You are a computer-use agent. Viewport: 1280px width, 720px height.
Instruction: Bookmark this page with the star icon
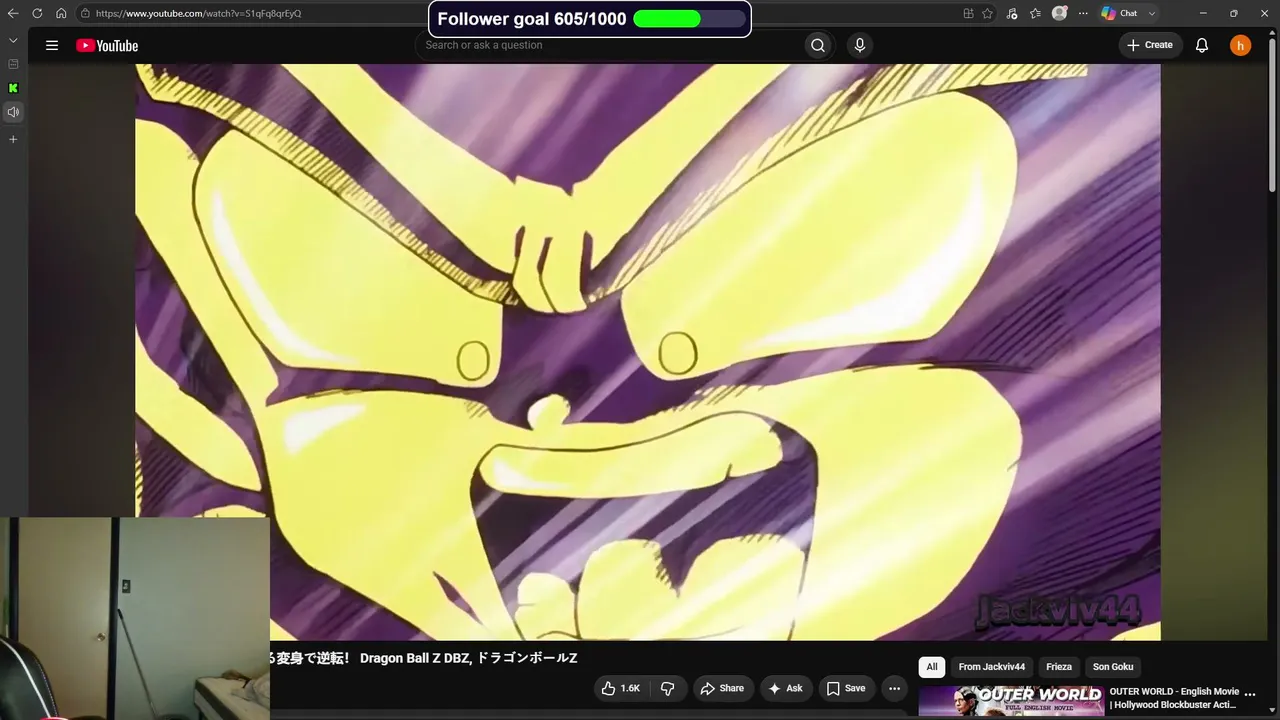(988, 13)
